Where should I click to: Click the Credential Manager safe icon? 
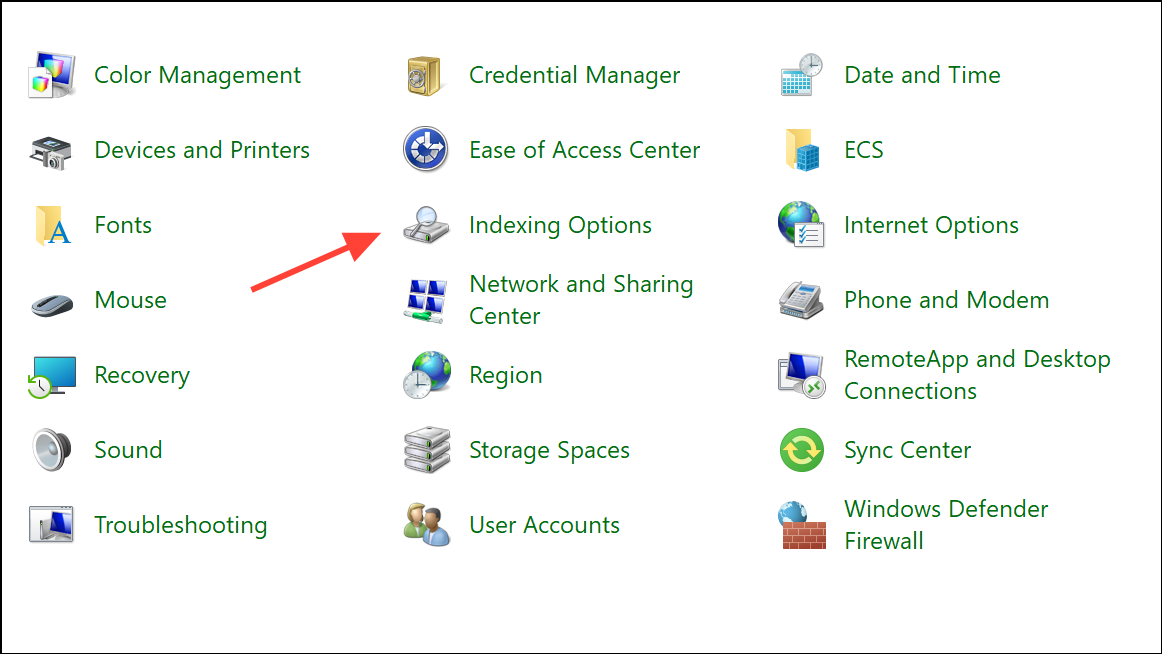[425, 75]
